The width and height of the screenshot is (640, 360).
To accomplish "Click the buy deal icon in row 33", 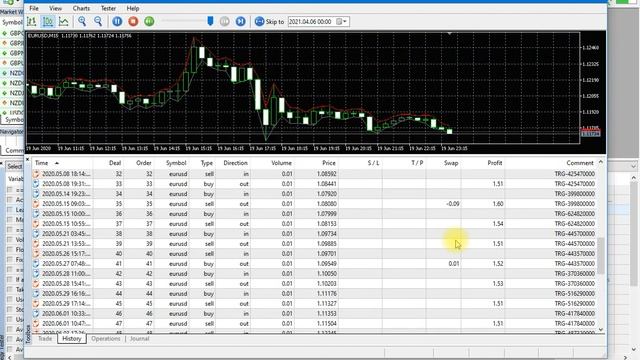I will click(x=36, y=184).
